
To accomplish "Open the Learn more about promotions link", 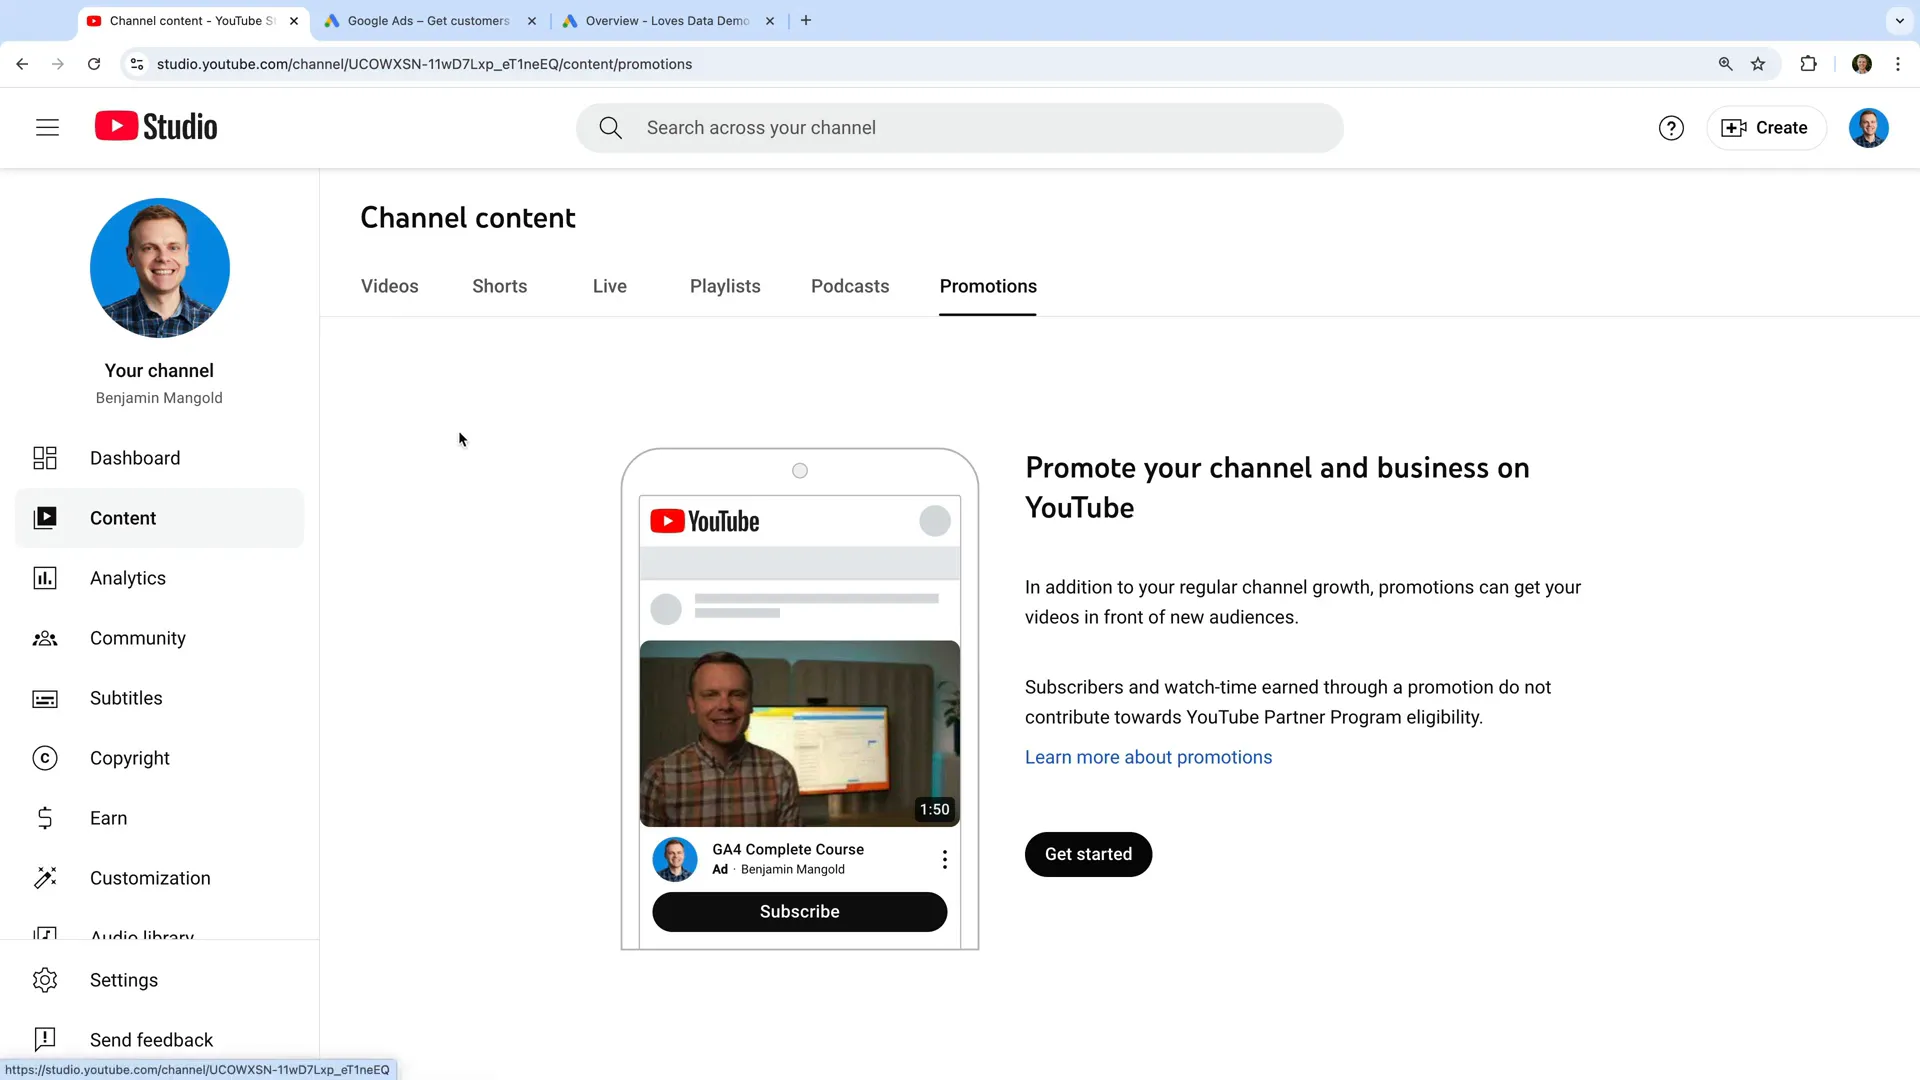I will pyautogui.click(x=1148, y=757).
